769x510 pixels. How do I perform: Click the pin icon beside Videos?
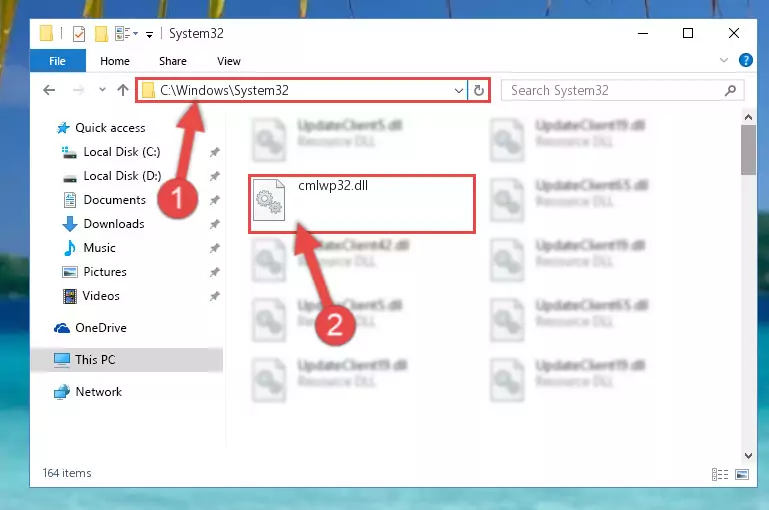(x=214, y=296)
